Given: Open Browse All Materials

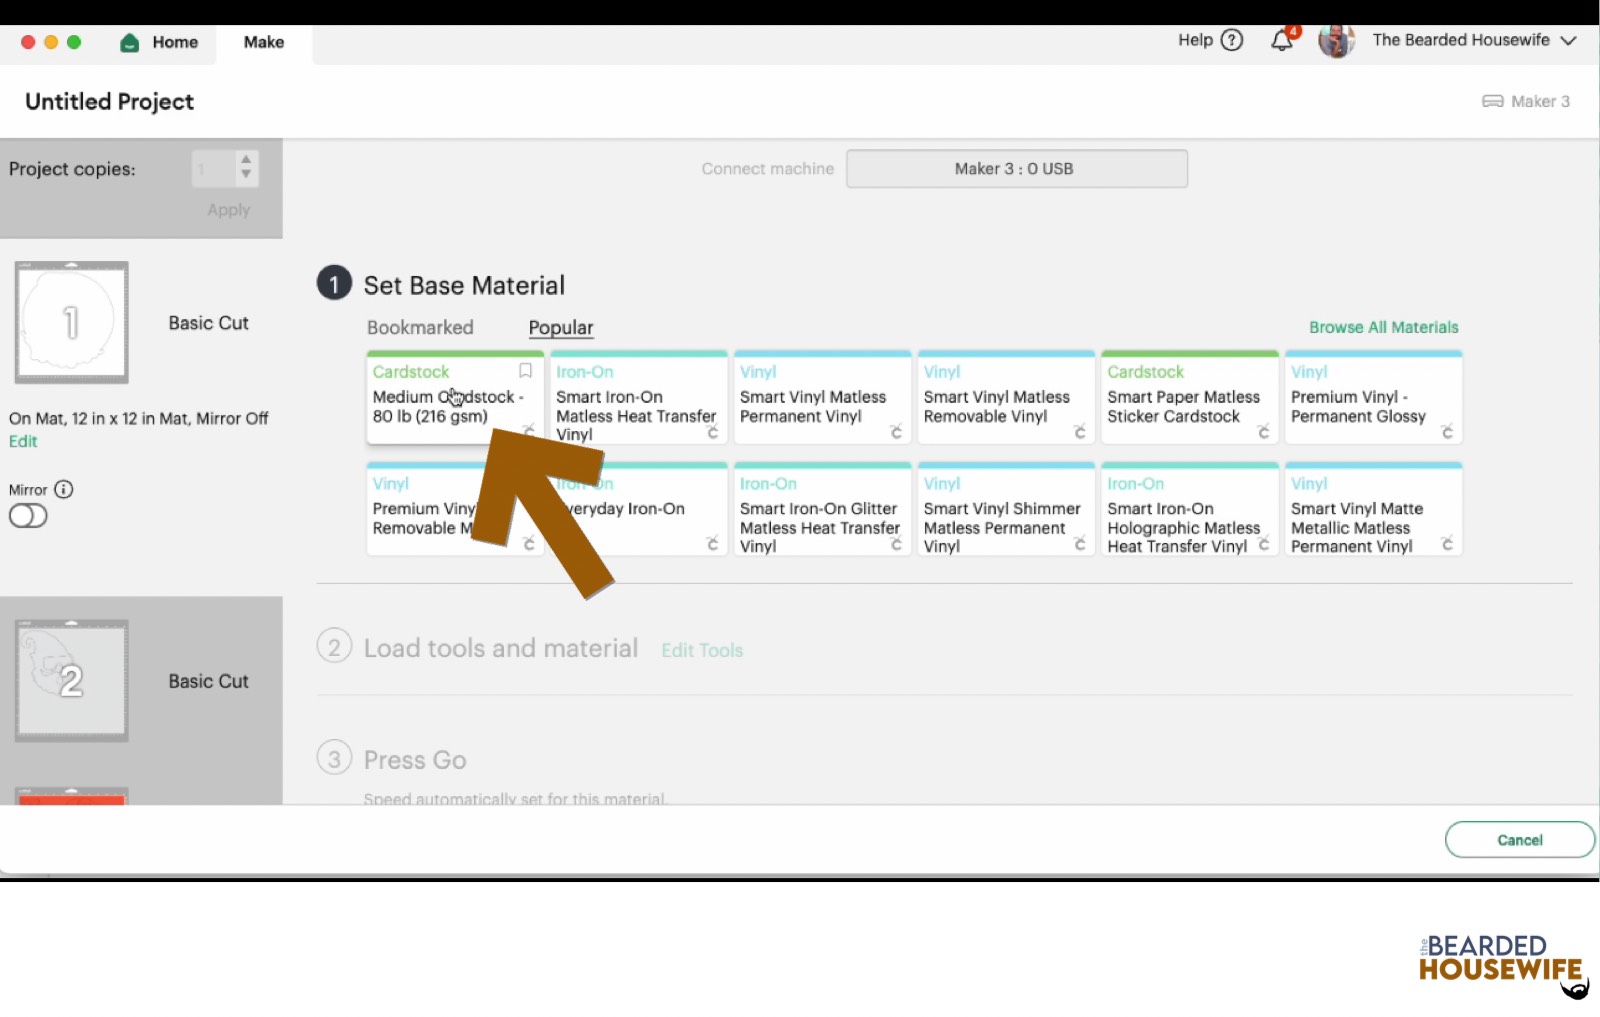Looking at the screenshot, I should 1384,327.
